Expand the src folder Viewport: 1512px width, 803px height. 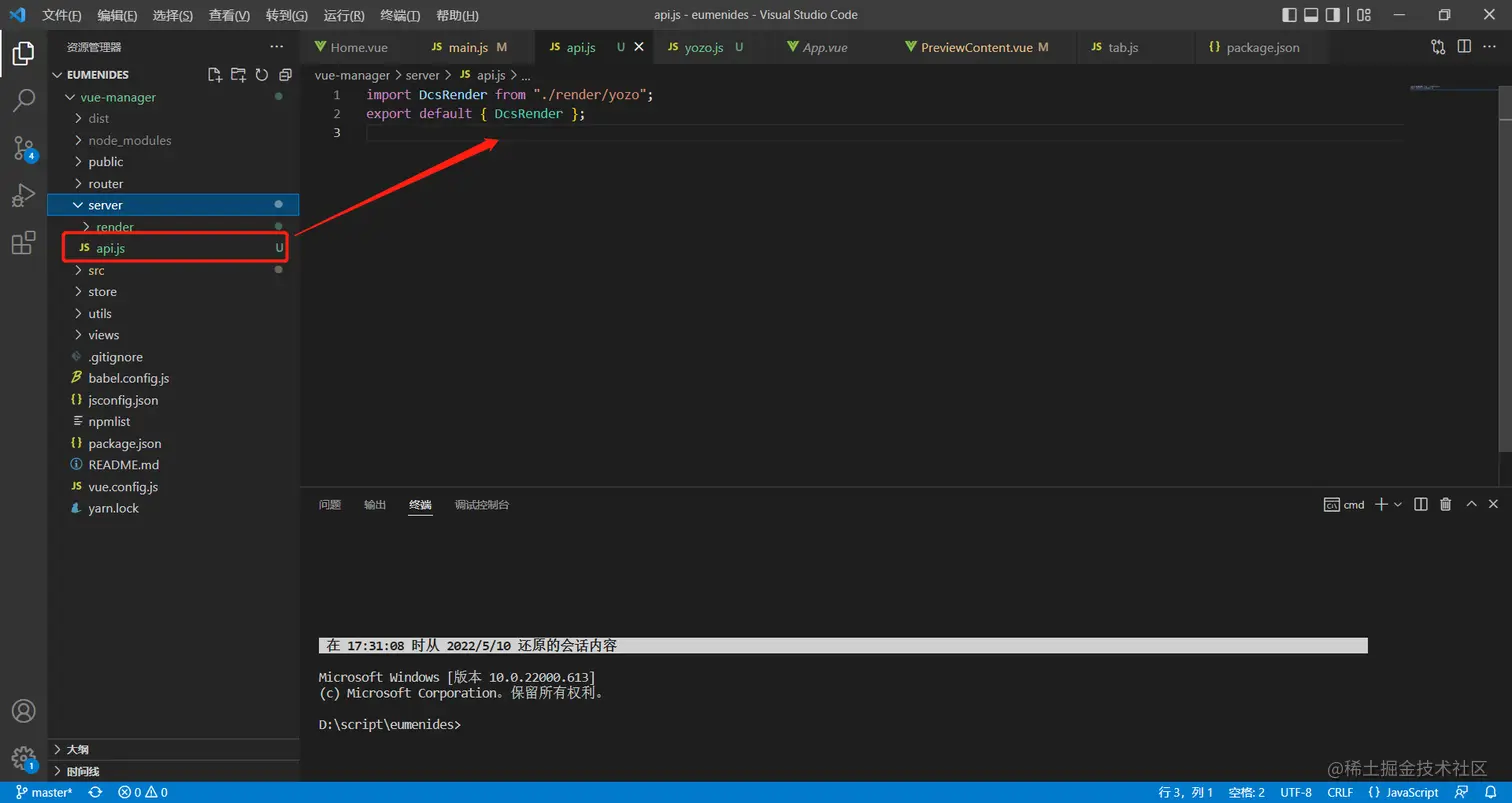click(x=173, y=270)
